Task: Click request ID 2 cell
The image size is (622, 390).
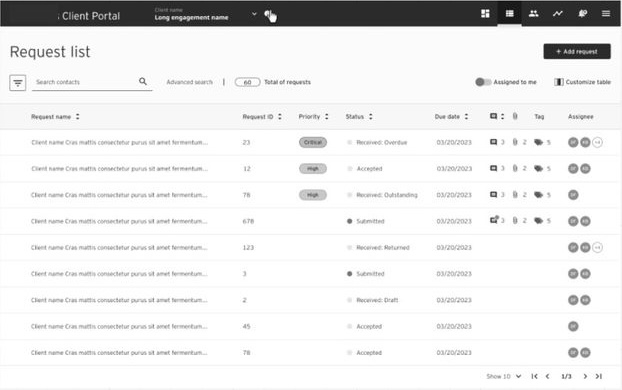Action: 244,300
